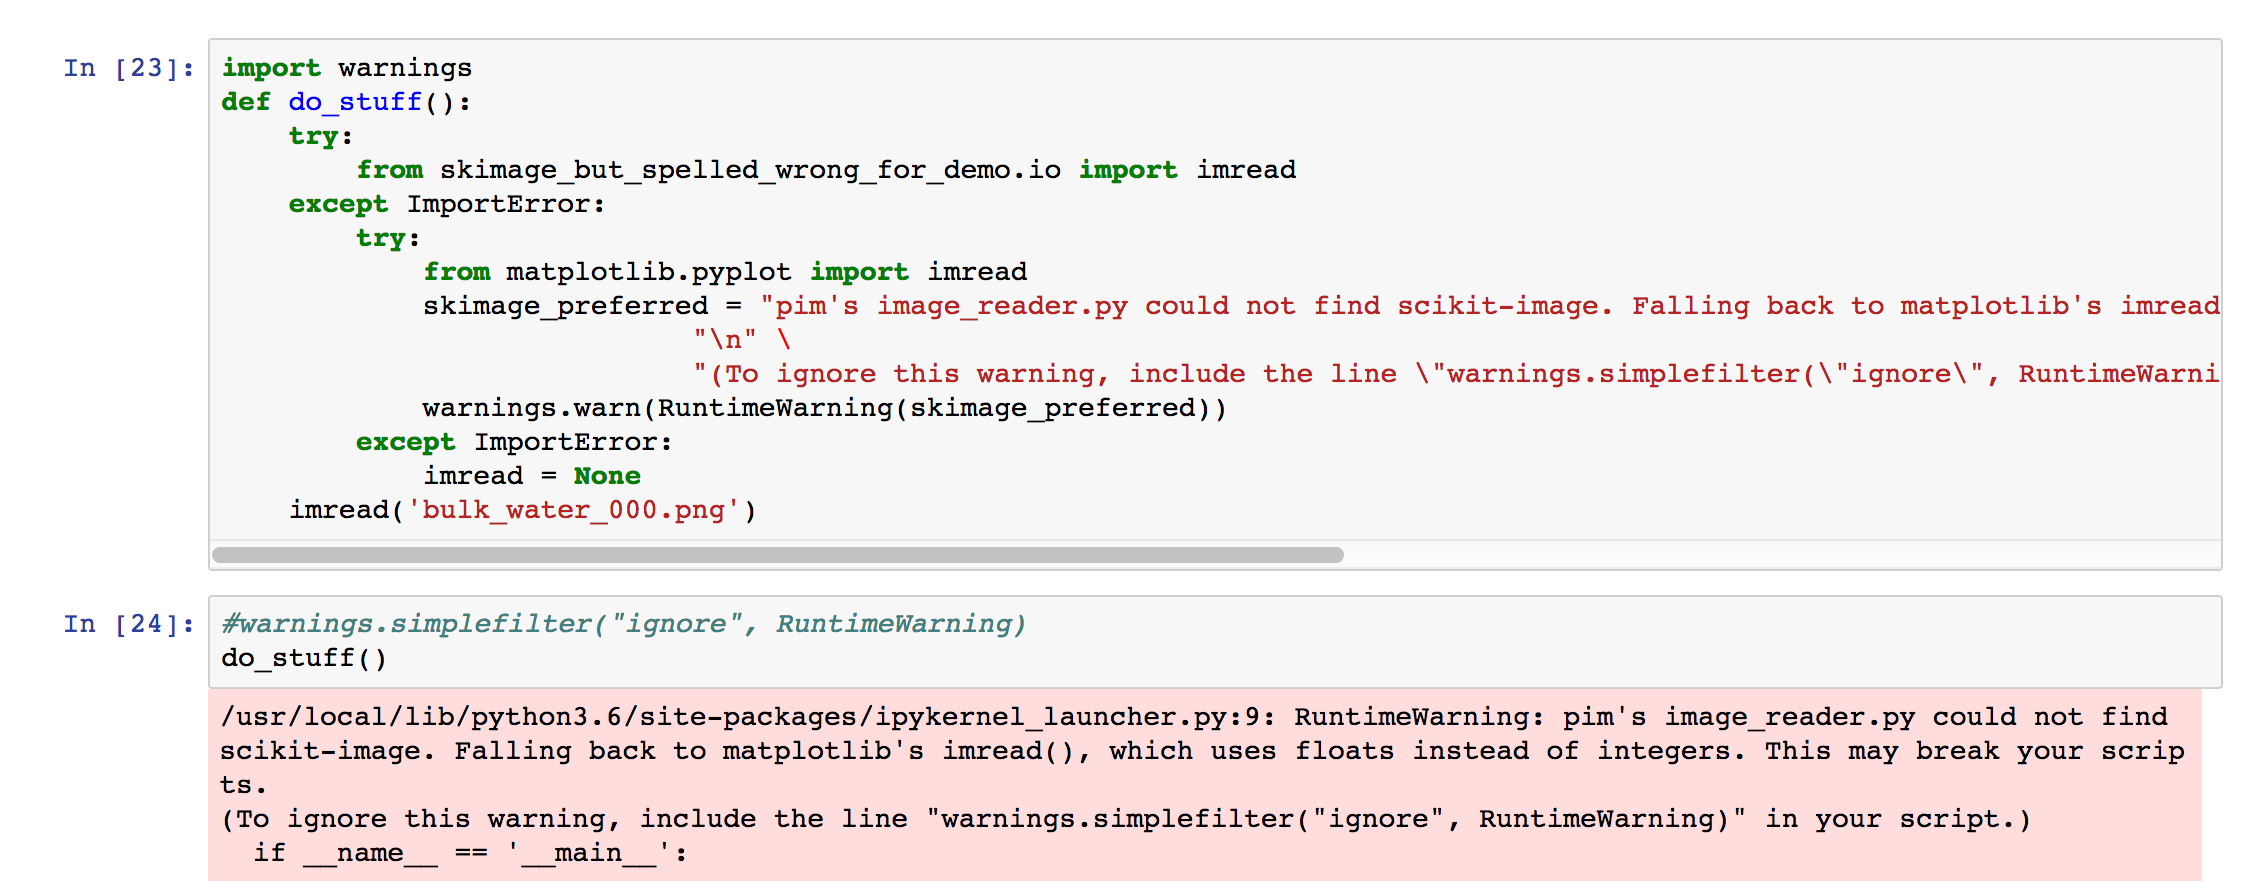Click the 'do_stuff()' call in cell 24
Screen dimensions: 2262x892
pos(304,658)
